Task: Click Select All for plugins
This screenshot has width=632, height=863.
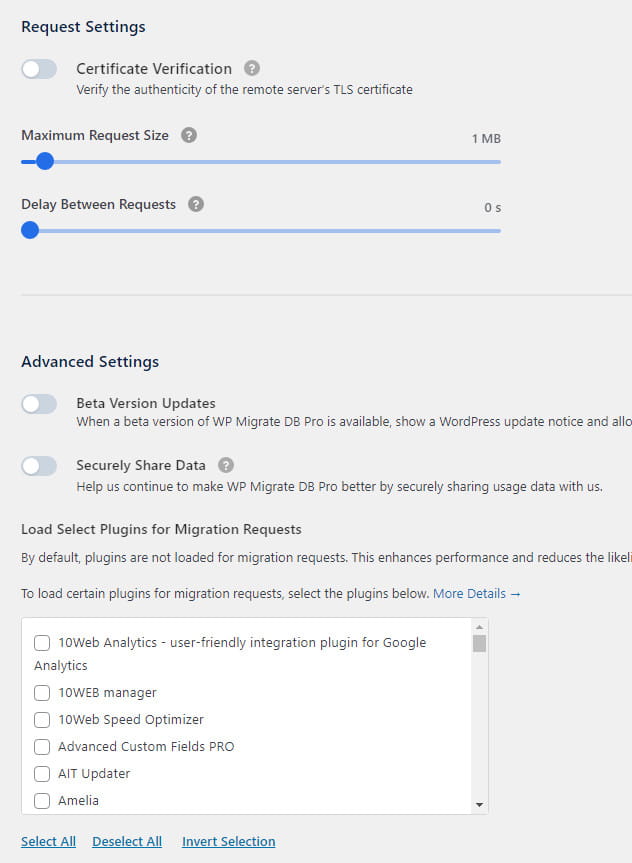Action: click(48, 841)
